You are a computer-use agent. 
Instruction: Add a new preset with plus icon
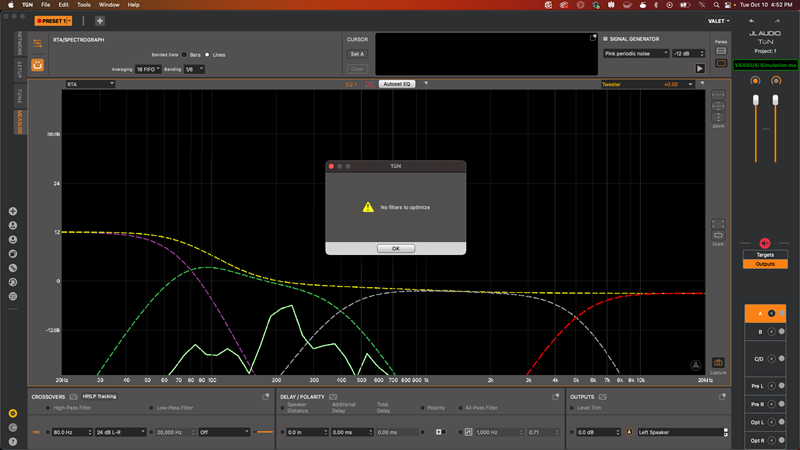point(100,21)
